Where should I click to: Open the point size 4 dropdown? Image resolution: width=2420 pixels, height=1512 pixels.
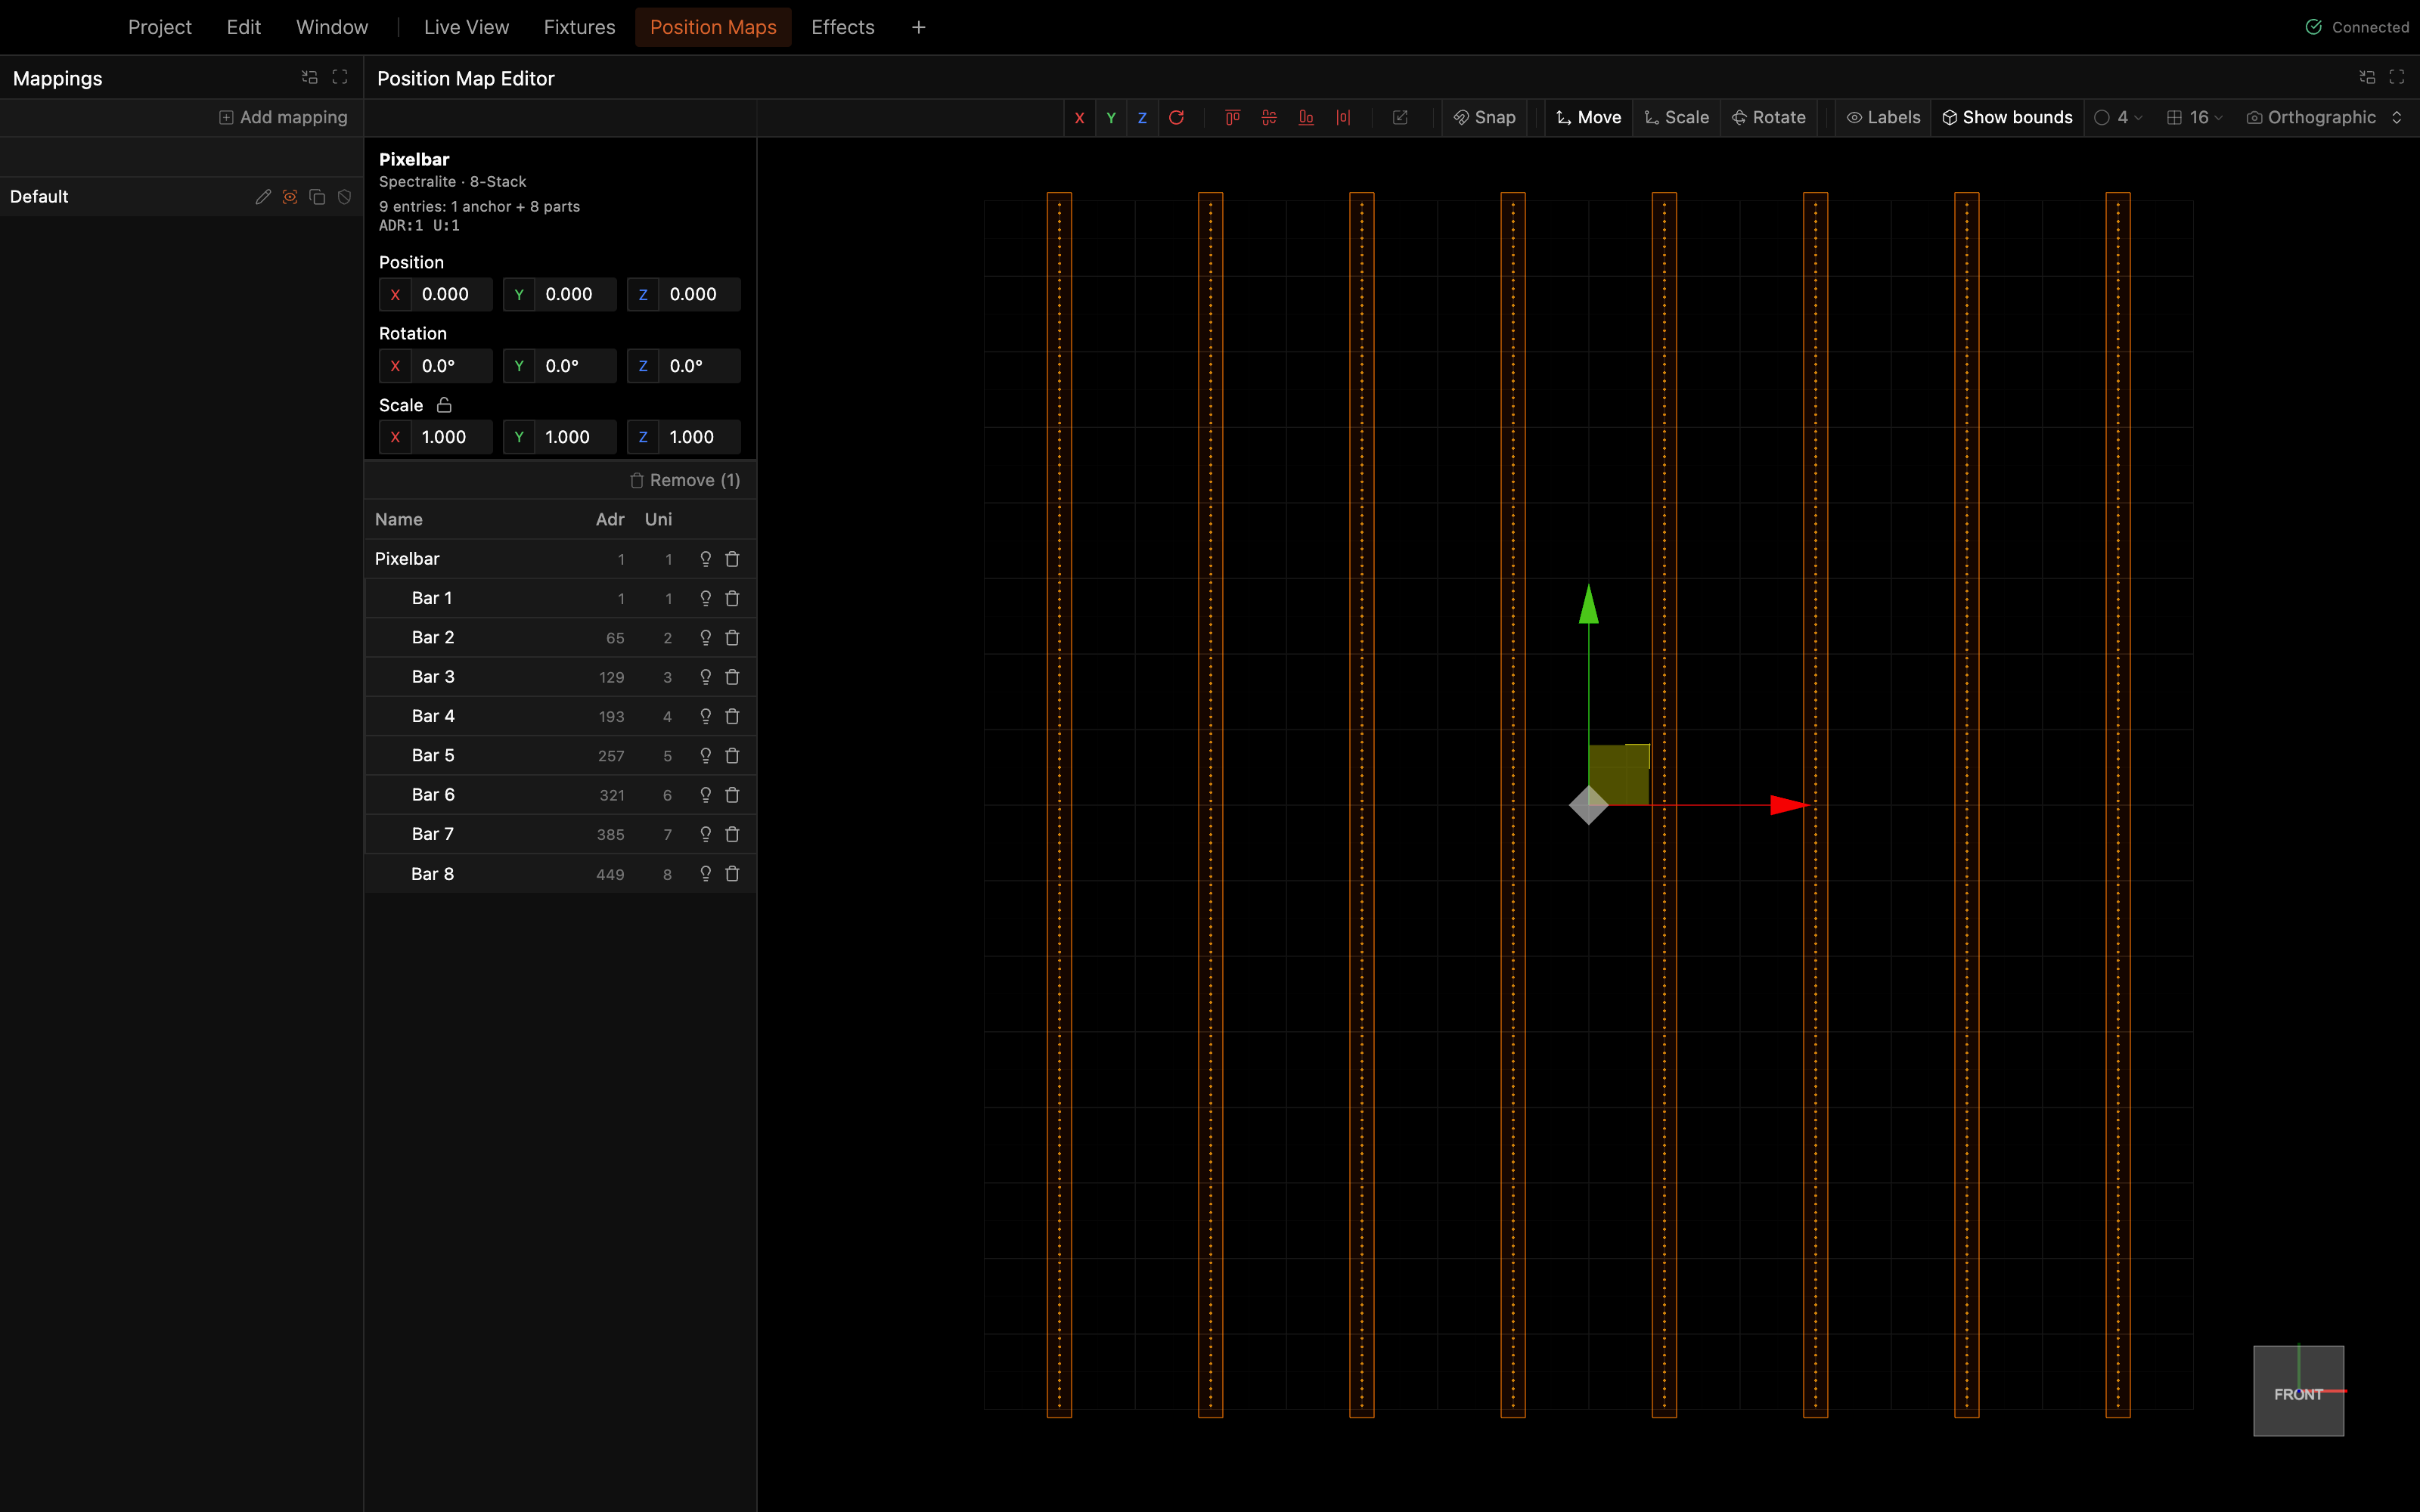pos(2118,118)
